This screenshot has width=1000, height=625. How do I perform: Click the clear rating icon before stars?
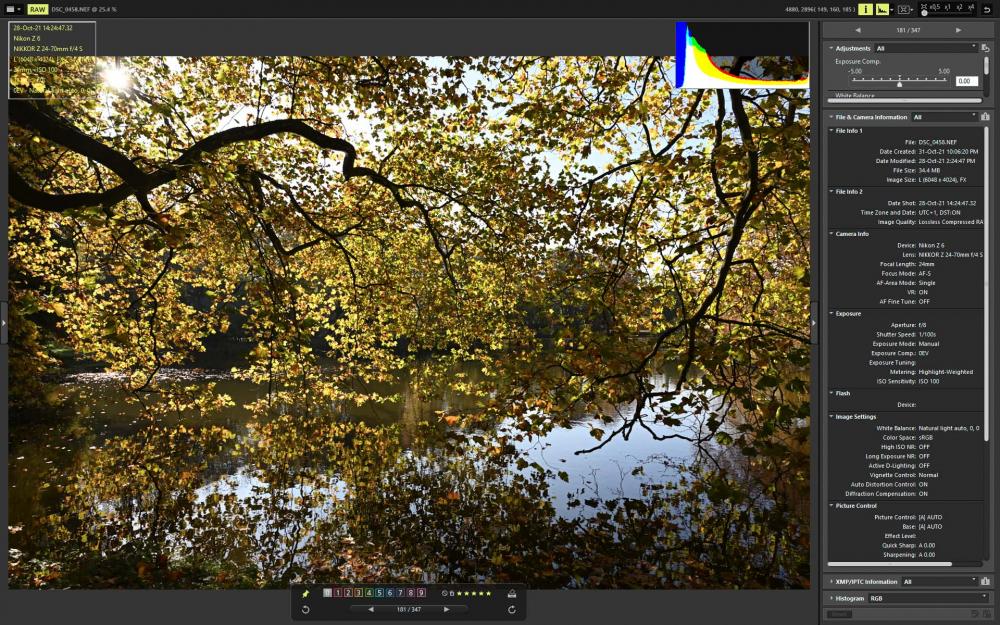pyautogui.click(x=445, y=593)
